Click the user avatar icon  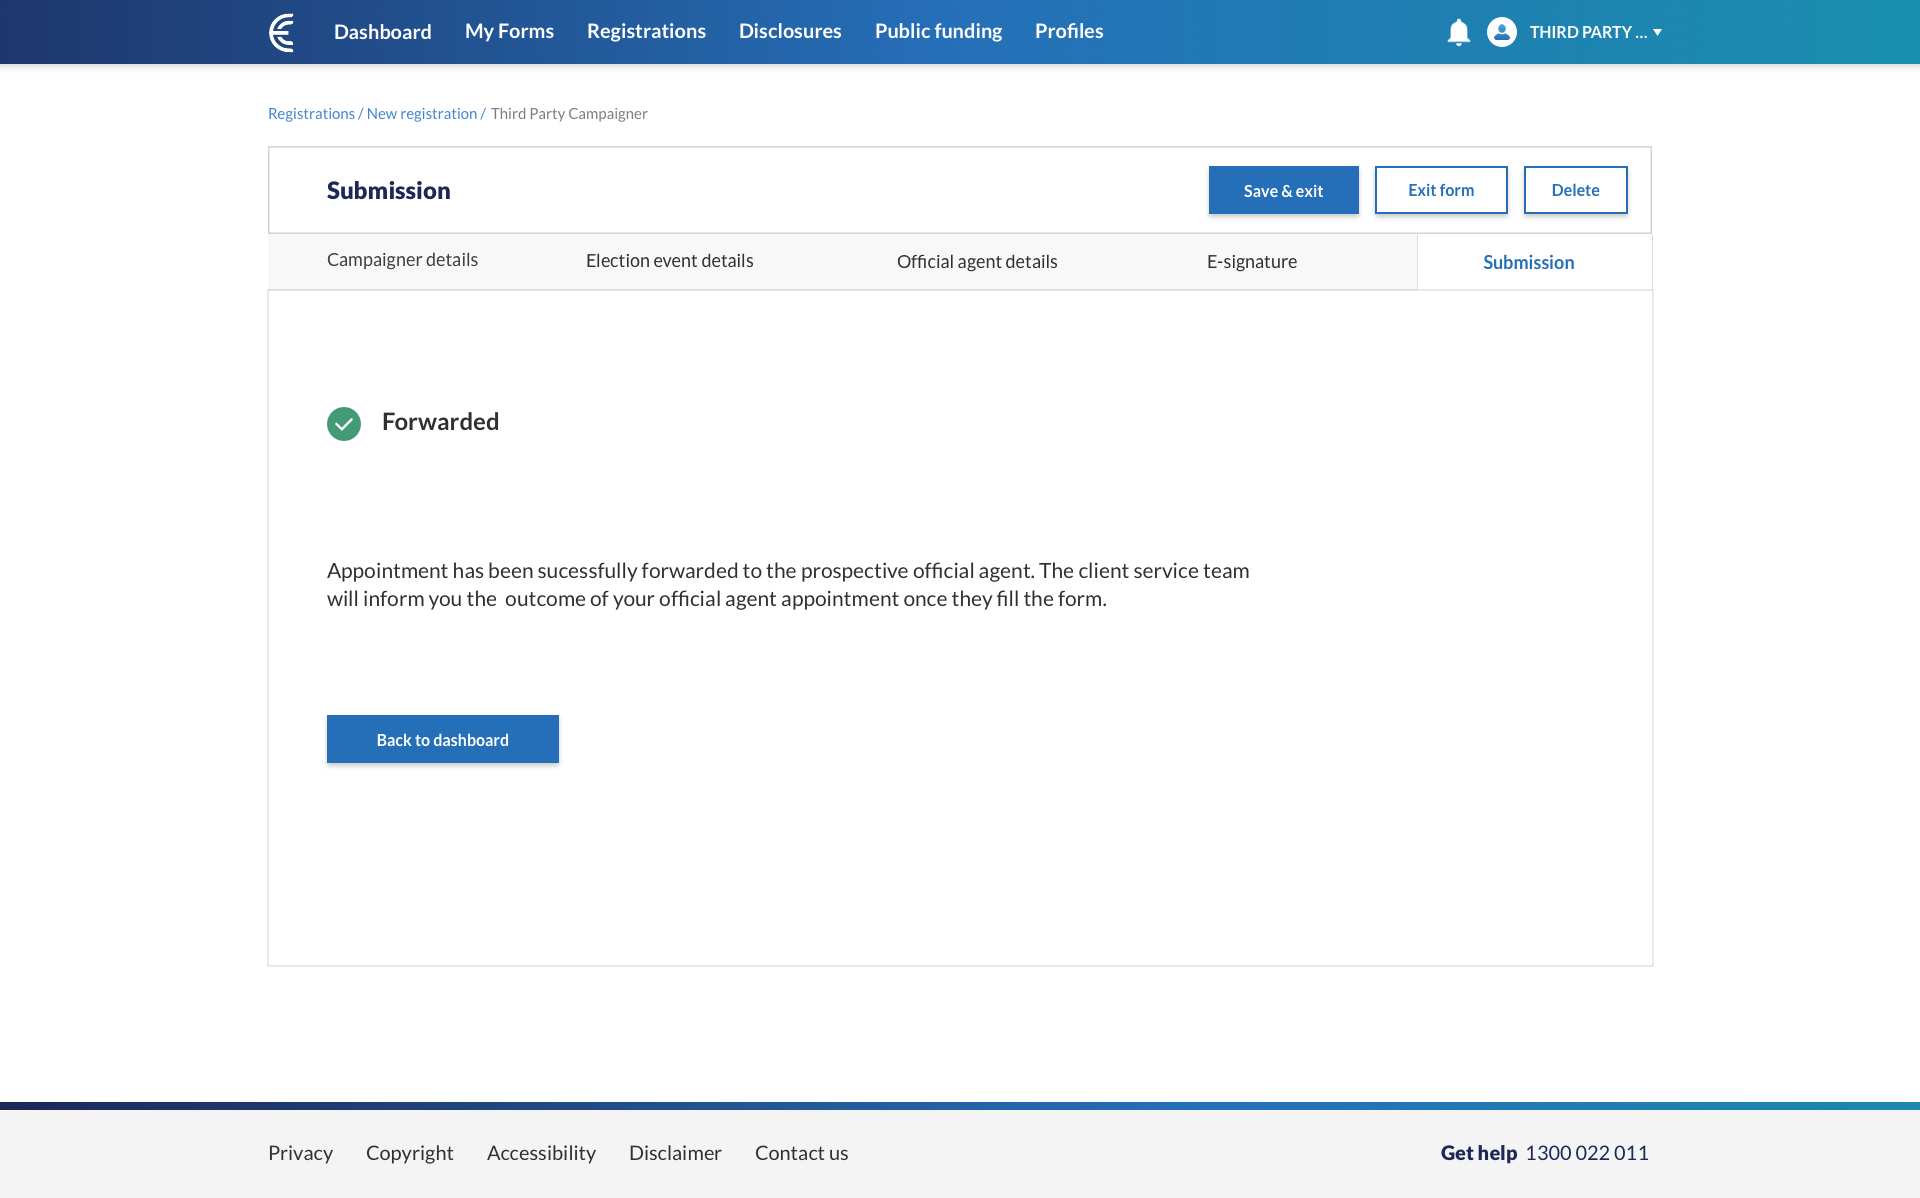(x=1501, y=32)
